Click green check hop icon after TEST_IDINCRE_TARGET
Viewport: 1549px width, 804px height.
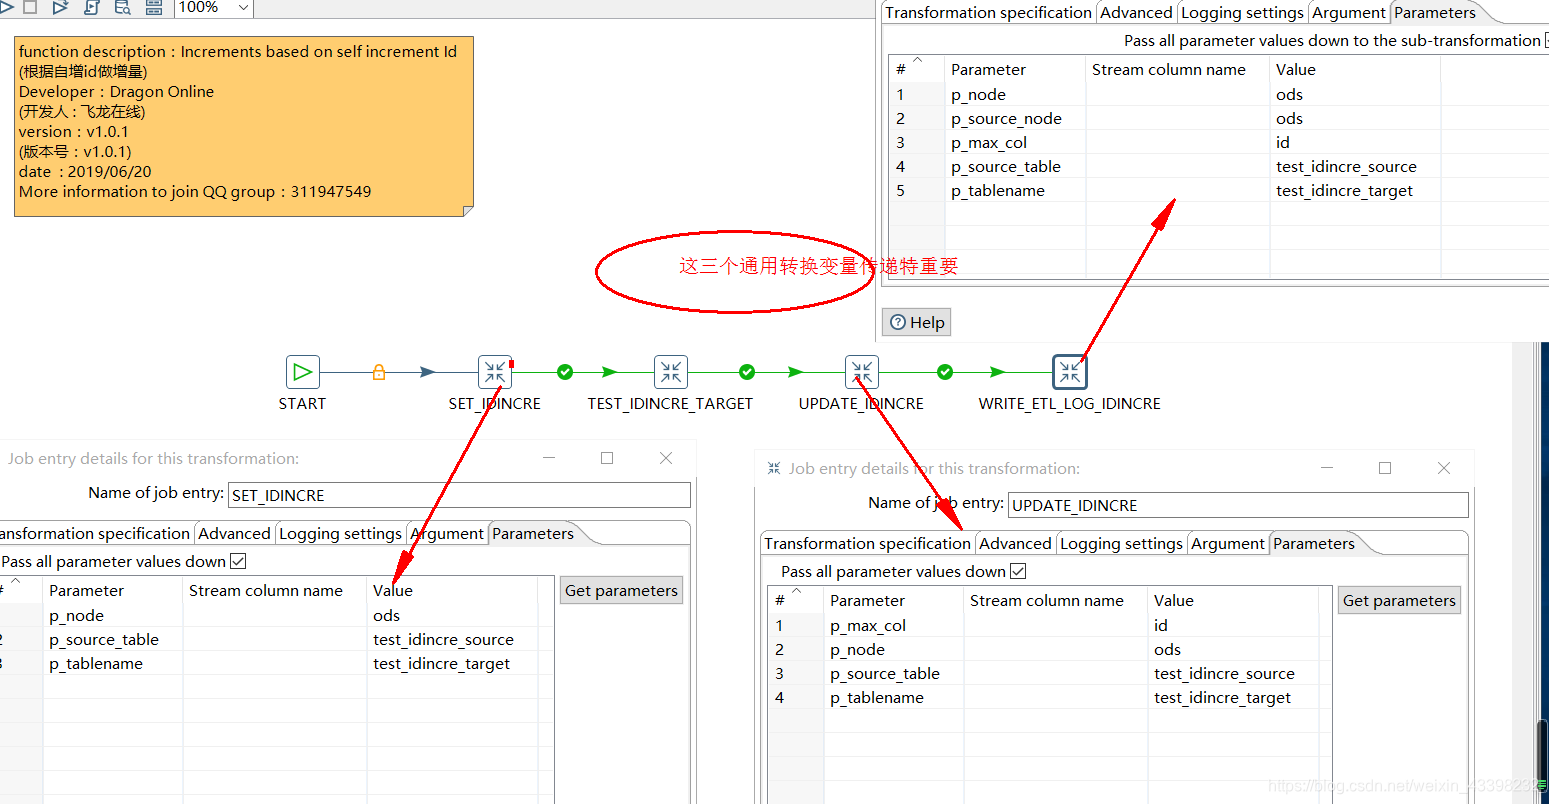747,372
